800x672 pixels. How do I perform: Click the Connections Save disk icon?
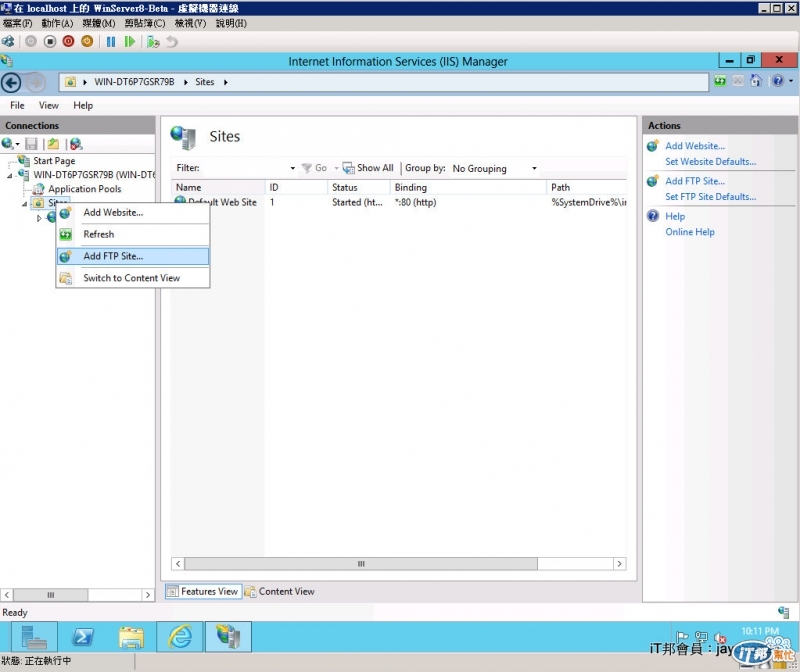pyautogui.click(x=31, y=144)
